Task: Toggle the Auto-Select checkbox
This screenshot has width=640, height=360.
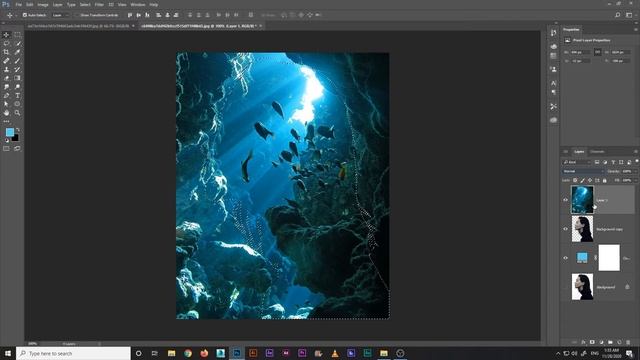Action: 25,15
